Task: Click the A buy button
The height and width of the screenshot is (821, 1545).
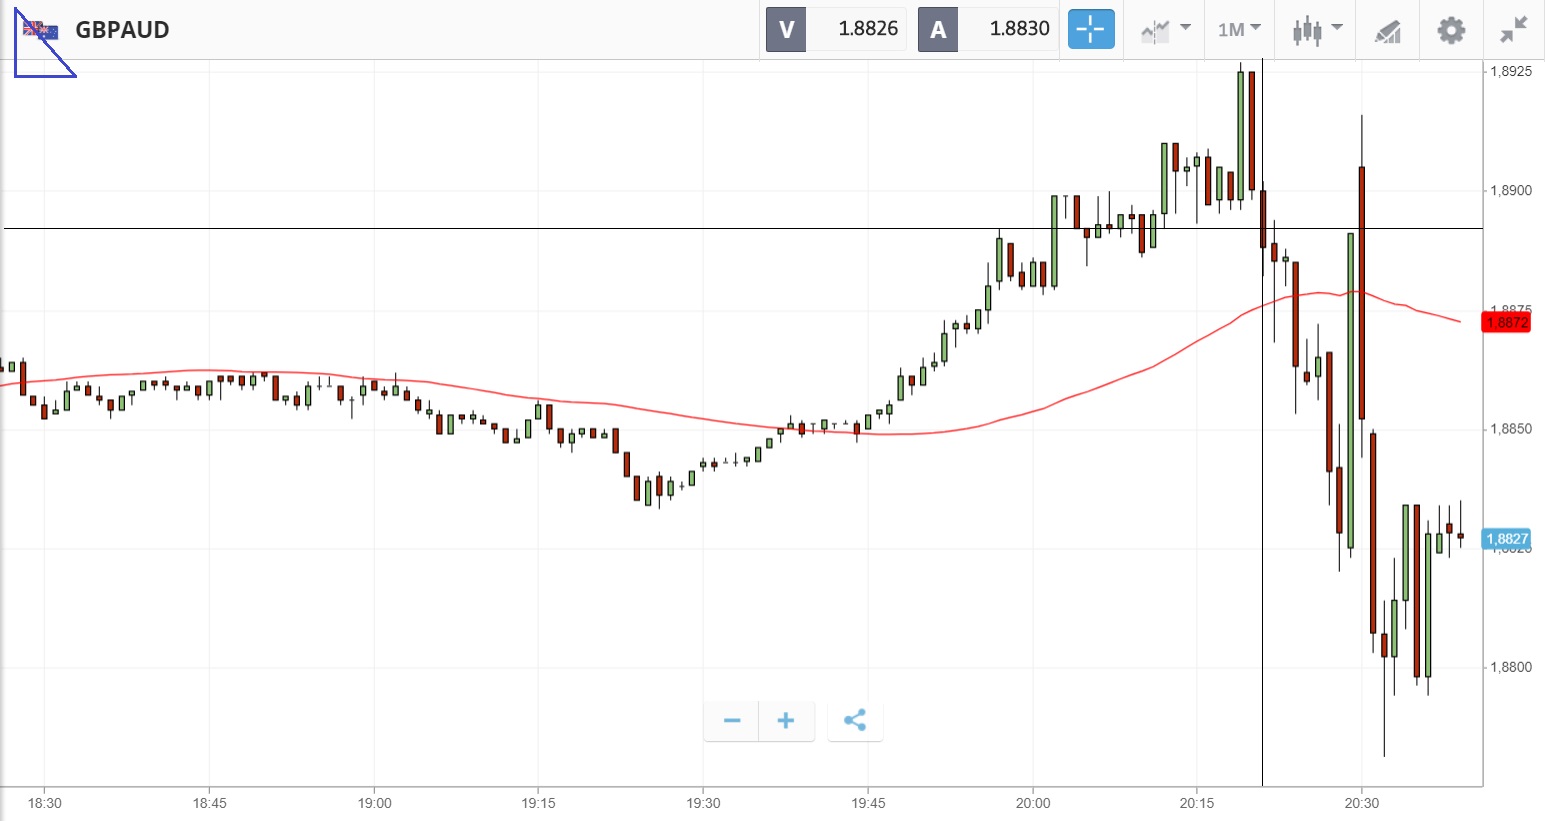Action: [938, 29]
